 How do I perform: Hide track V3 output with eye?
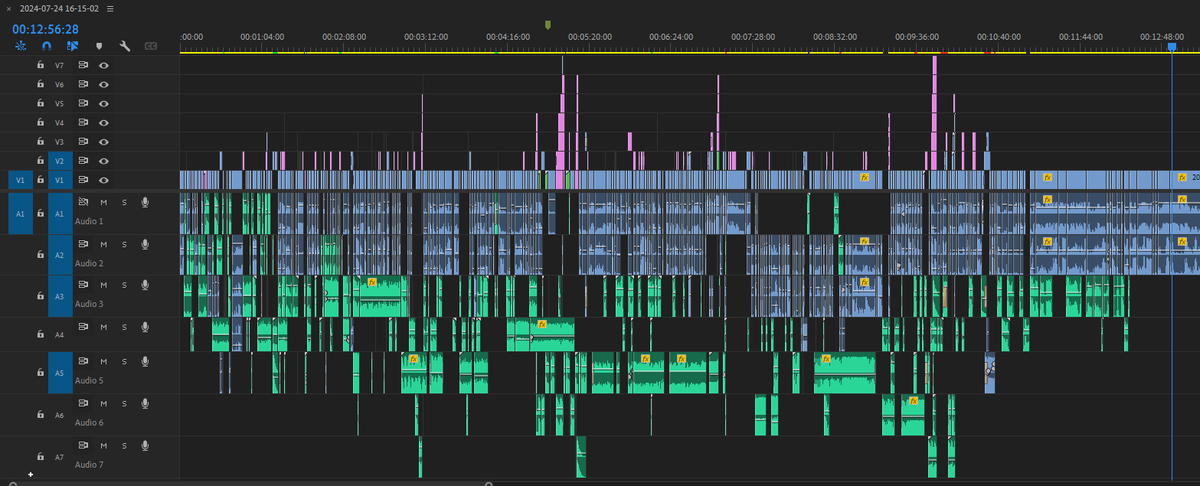[x=103, y=141]
